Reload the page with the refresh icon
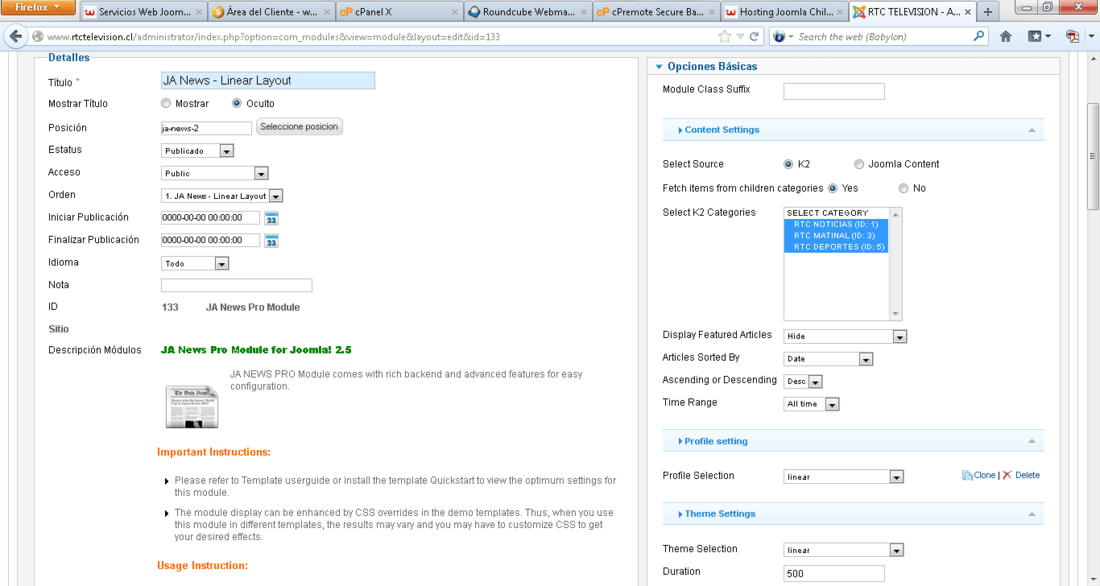Screen dimensions: 1100x586 coord(754,36)
